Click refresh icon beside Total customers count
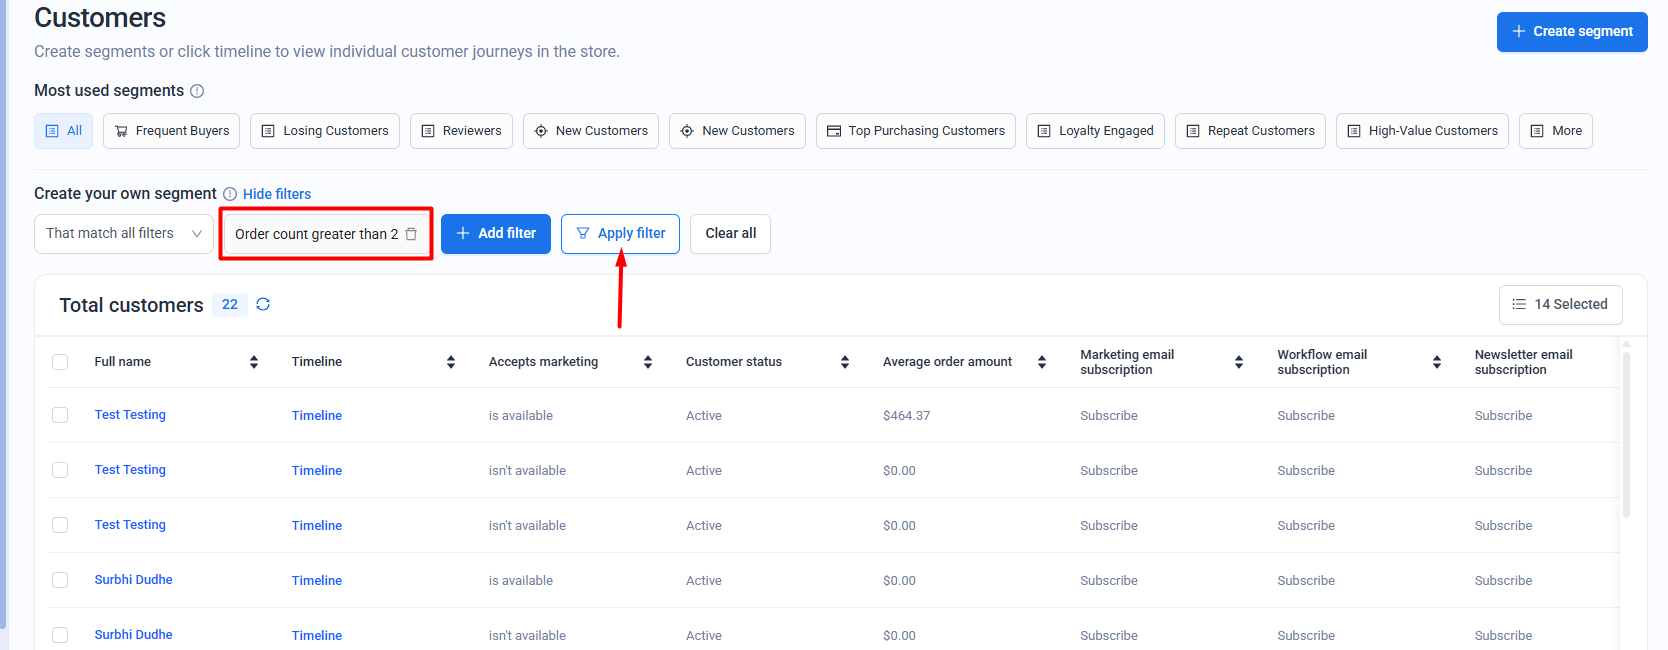 (263, 304)
